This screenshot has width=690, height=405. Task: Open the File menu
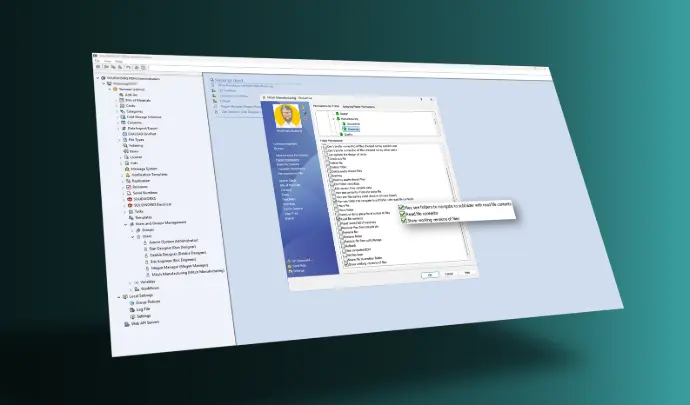[97, 61]
